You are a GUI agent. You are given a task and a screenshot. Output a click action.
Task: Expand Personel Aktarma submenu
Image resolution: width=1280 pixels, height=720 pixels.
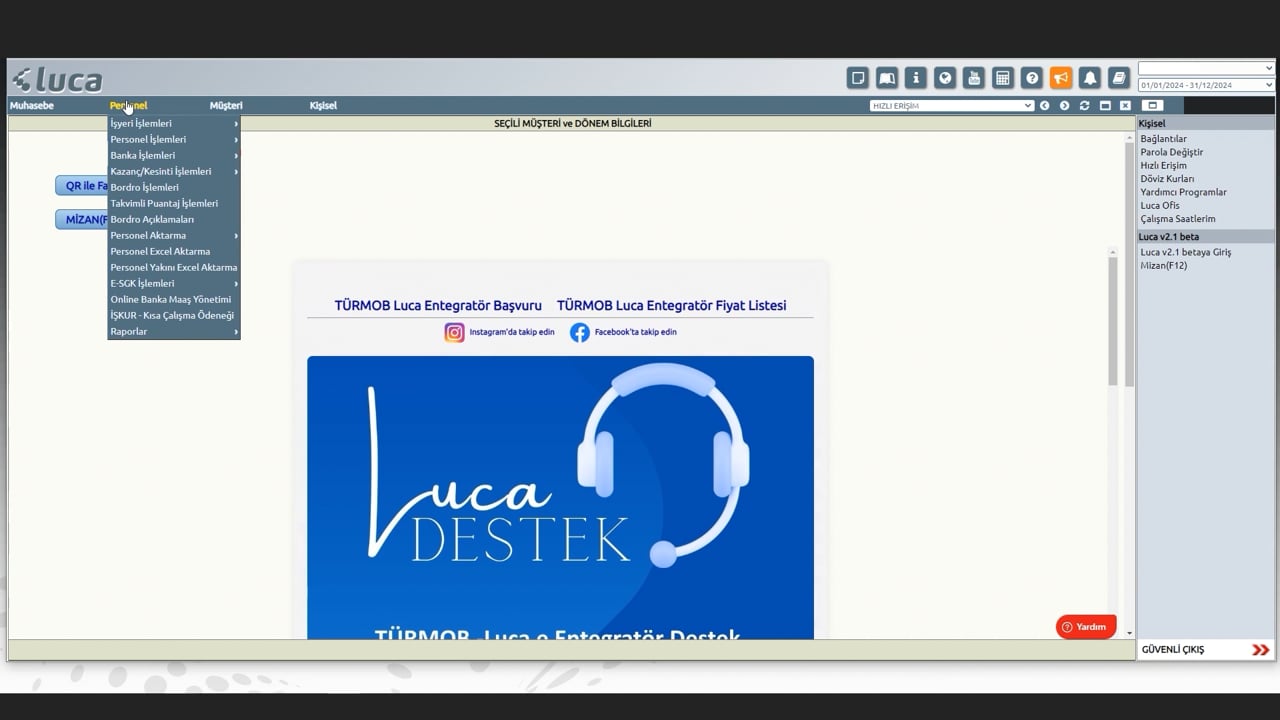(174, 235)
